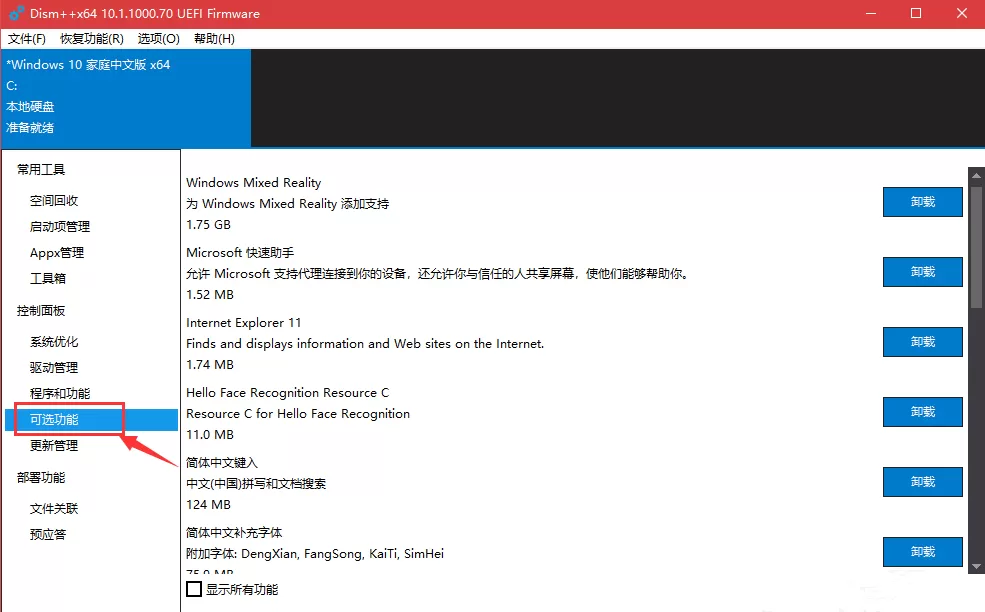Select the Microsoft 快速助手 feature title
The width and height of the screenshot is (985, 612).
coord(240,253)
